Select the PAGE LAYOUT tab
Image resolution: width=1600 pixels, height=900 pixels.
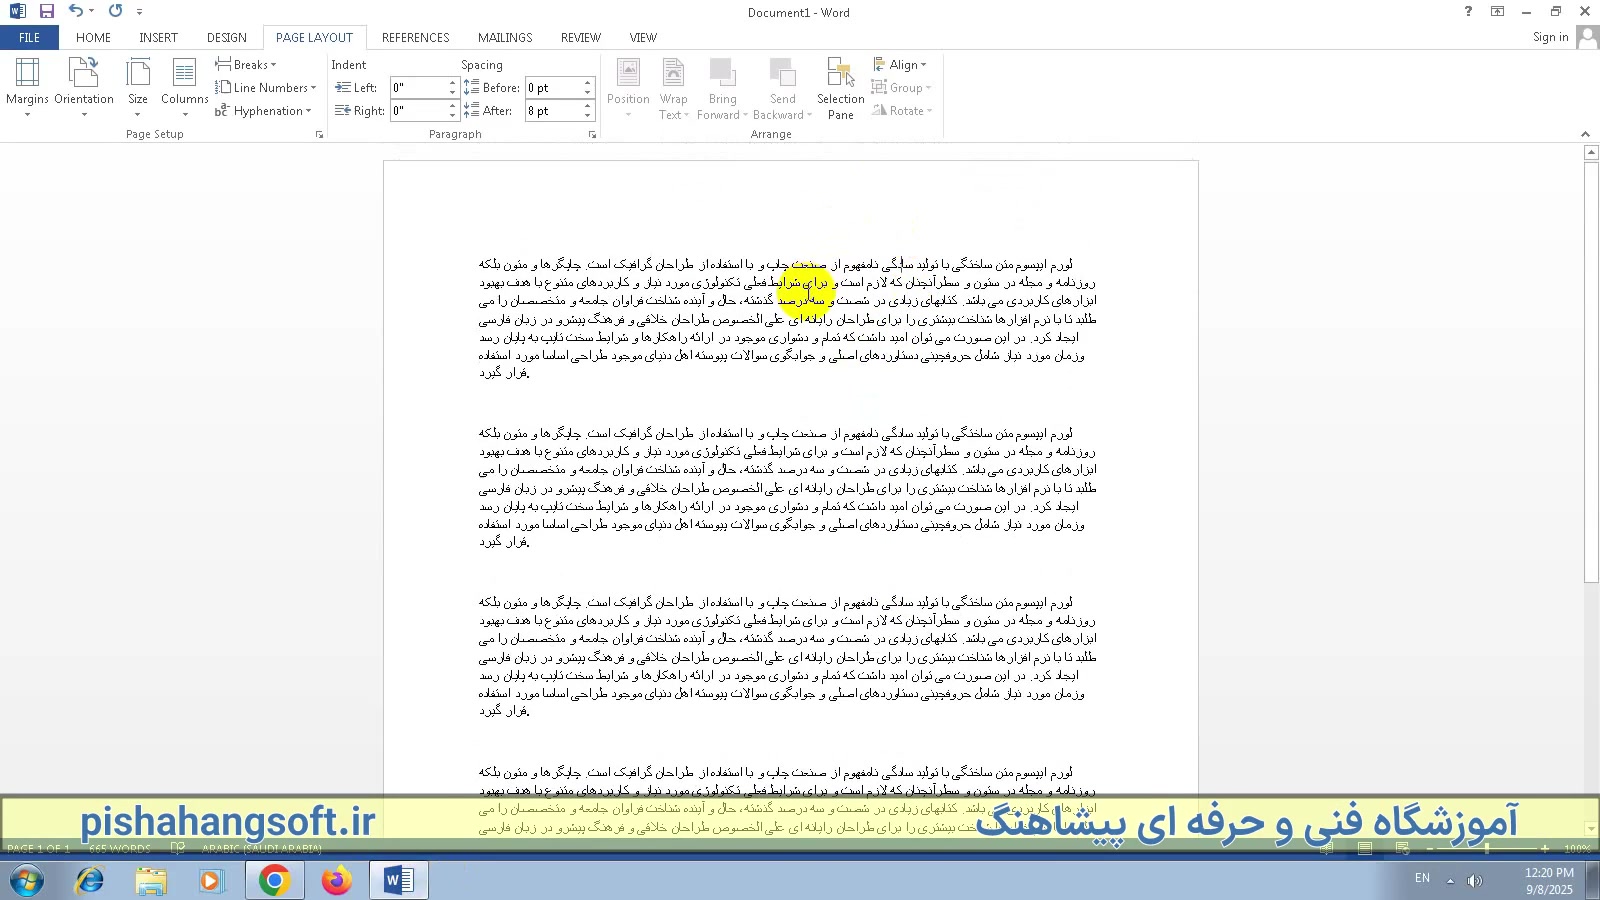click(314, 38)
